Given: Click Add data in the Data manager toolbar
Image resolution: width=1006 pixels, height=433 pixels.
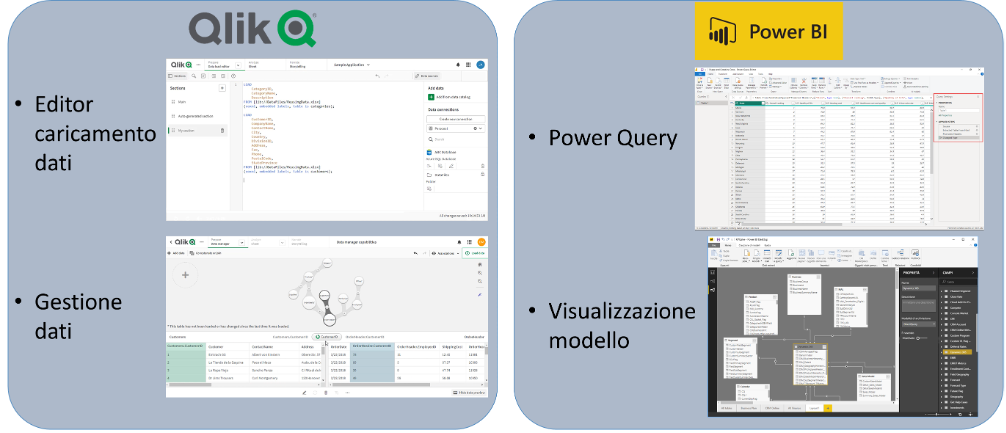Looking at the screenshot, I should point(176,253).
